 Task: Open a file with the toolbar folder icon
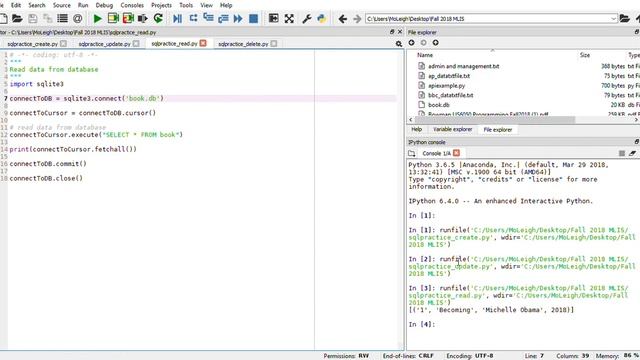(17, 18)
